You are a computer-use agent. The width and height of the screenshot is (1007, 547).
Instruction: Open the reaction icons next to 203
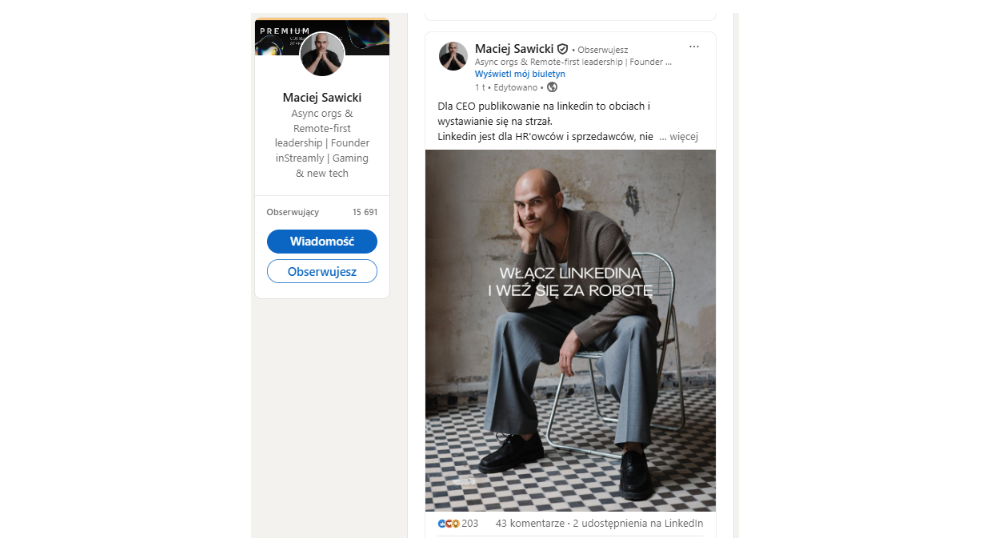(x=448, y=523)
